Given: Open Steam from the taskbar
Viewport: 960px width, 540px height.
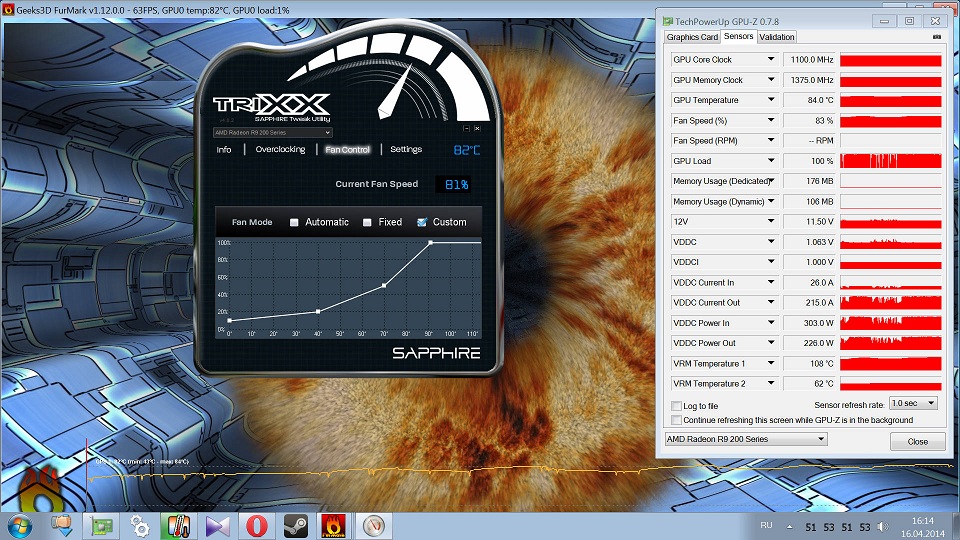Looking at the screenshot, I should [296, 527].
